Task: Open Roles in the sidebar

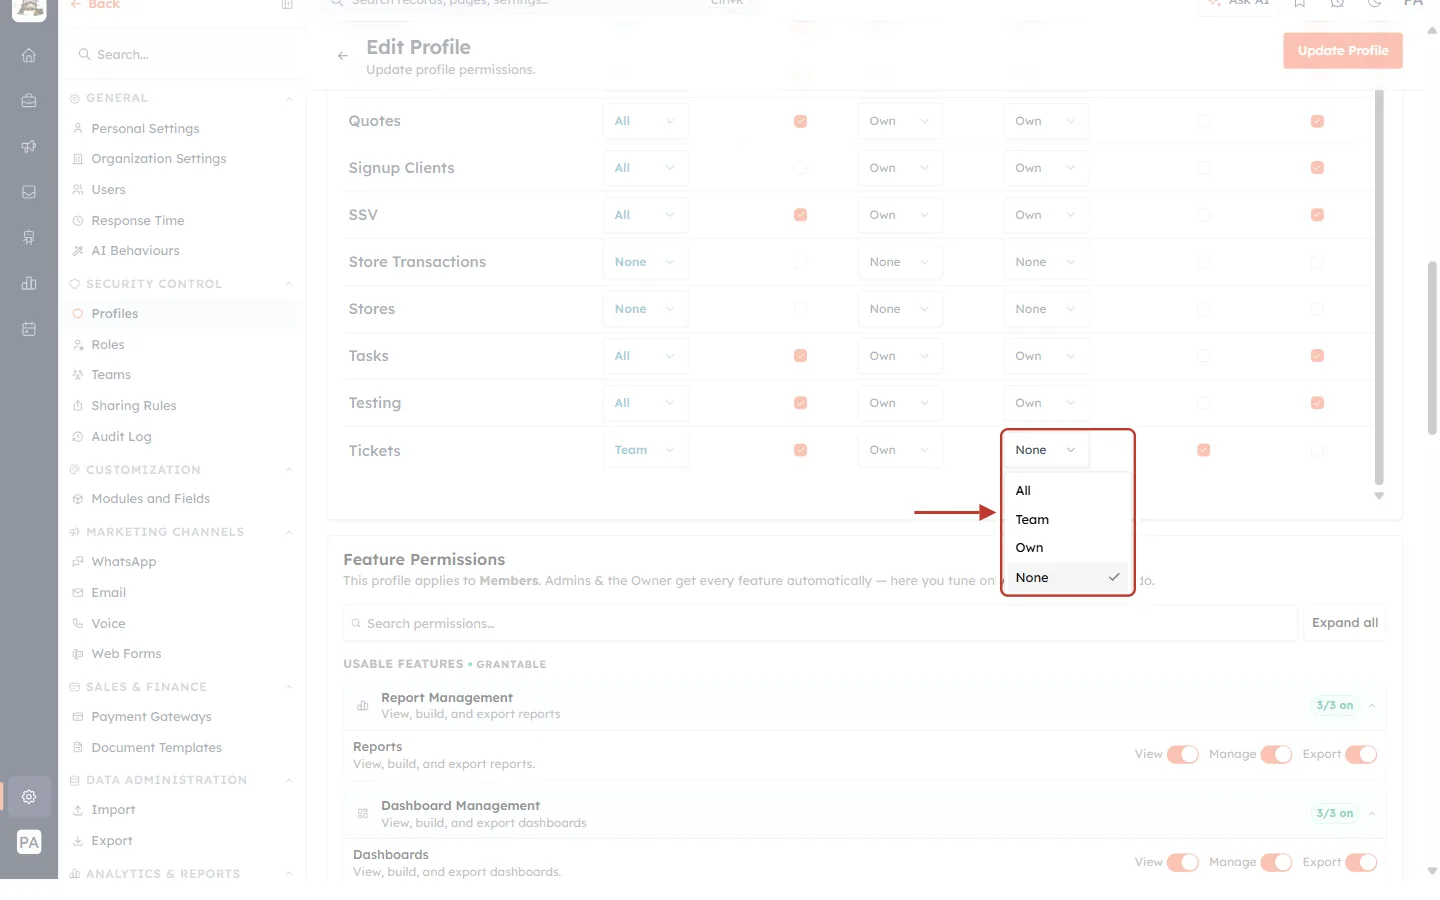Action: 108,345
